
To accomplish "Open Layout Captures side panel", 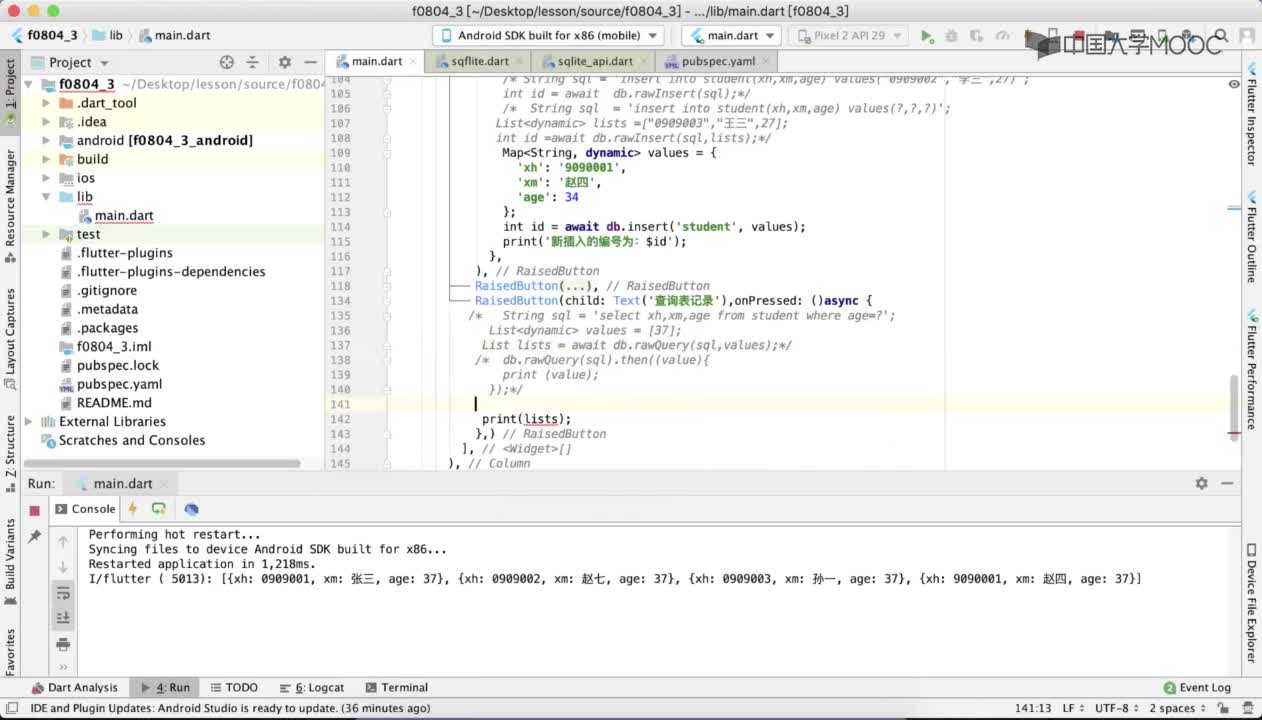I will pos(10,338).
